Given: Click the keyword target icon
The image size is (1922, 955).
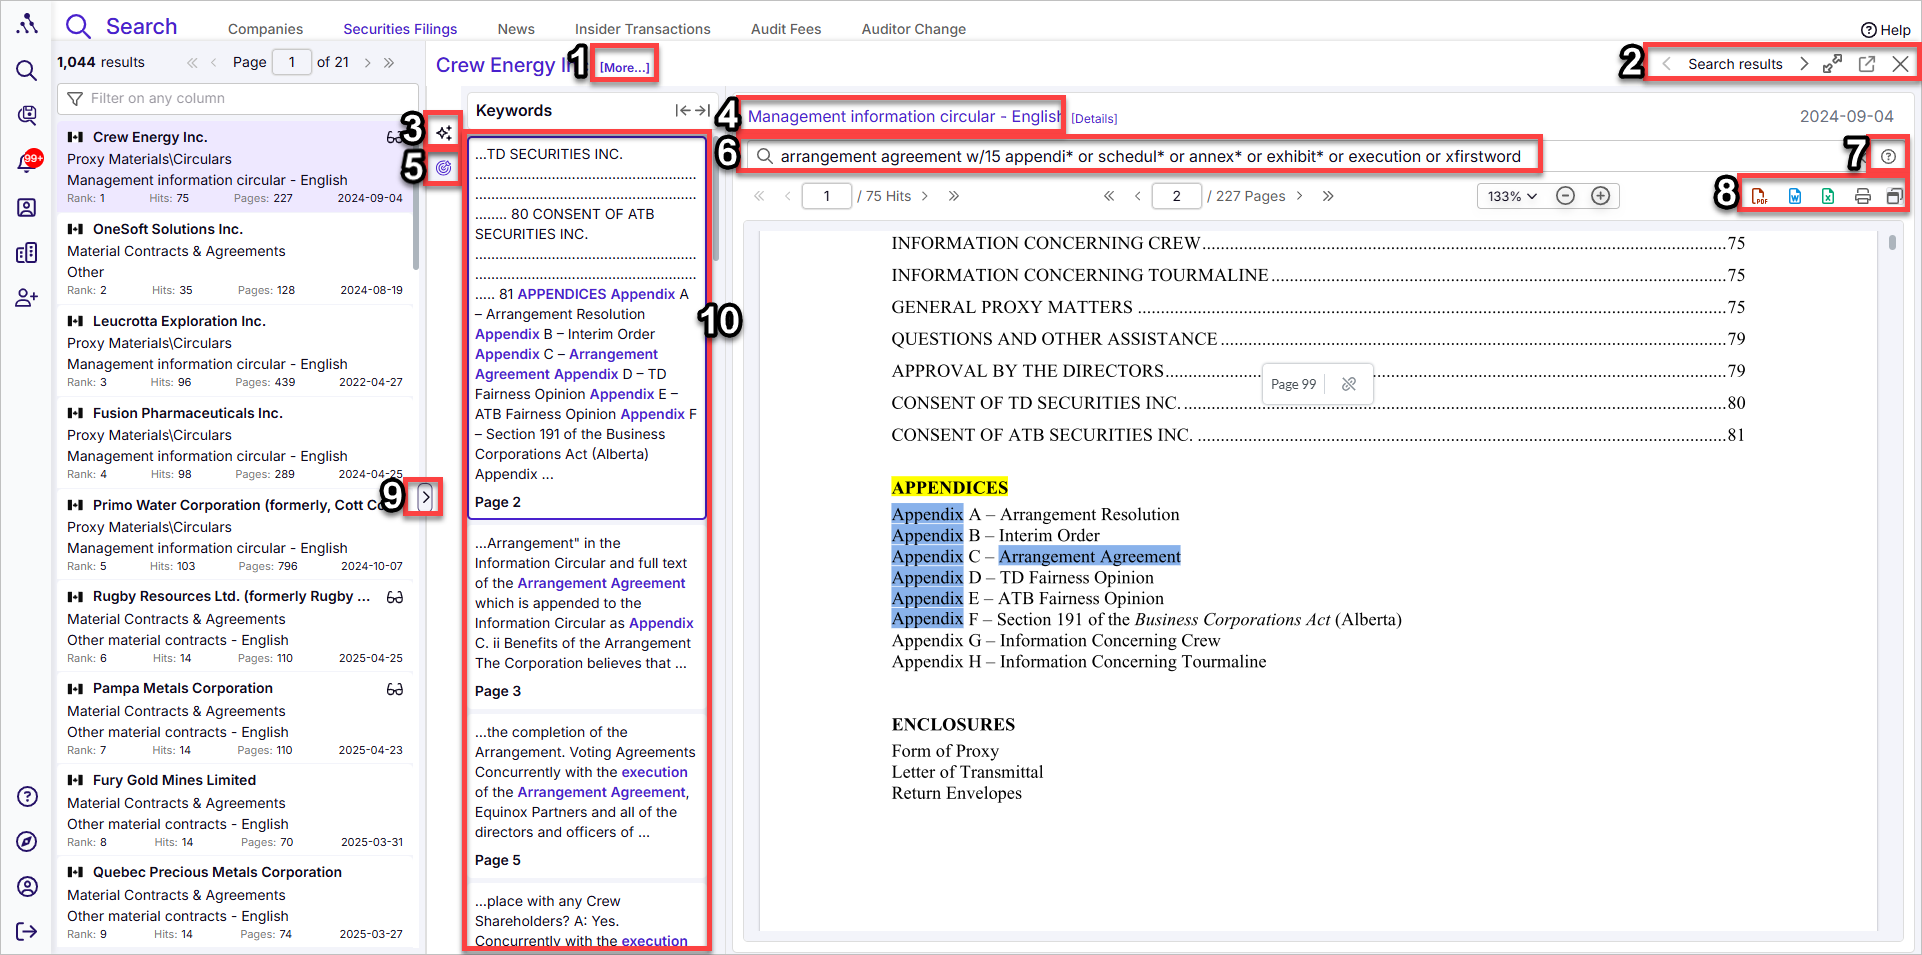Looking at the screenshot, I should [443, 167].
